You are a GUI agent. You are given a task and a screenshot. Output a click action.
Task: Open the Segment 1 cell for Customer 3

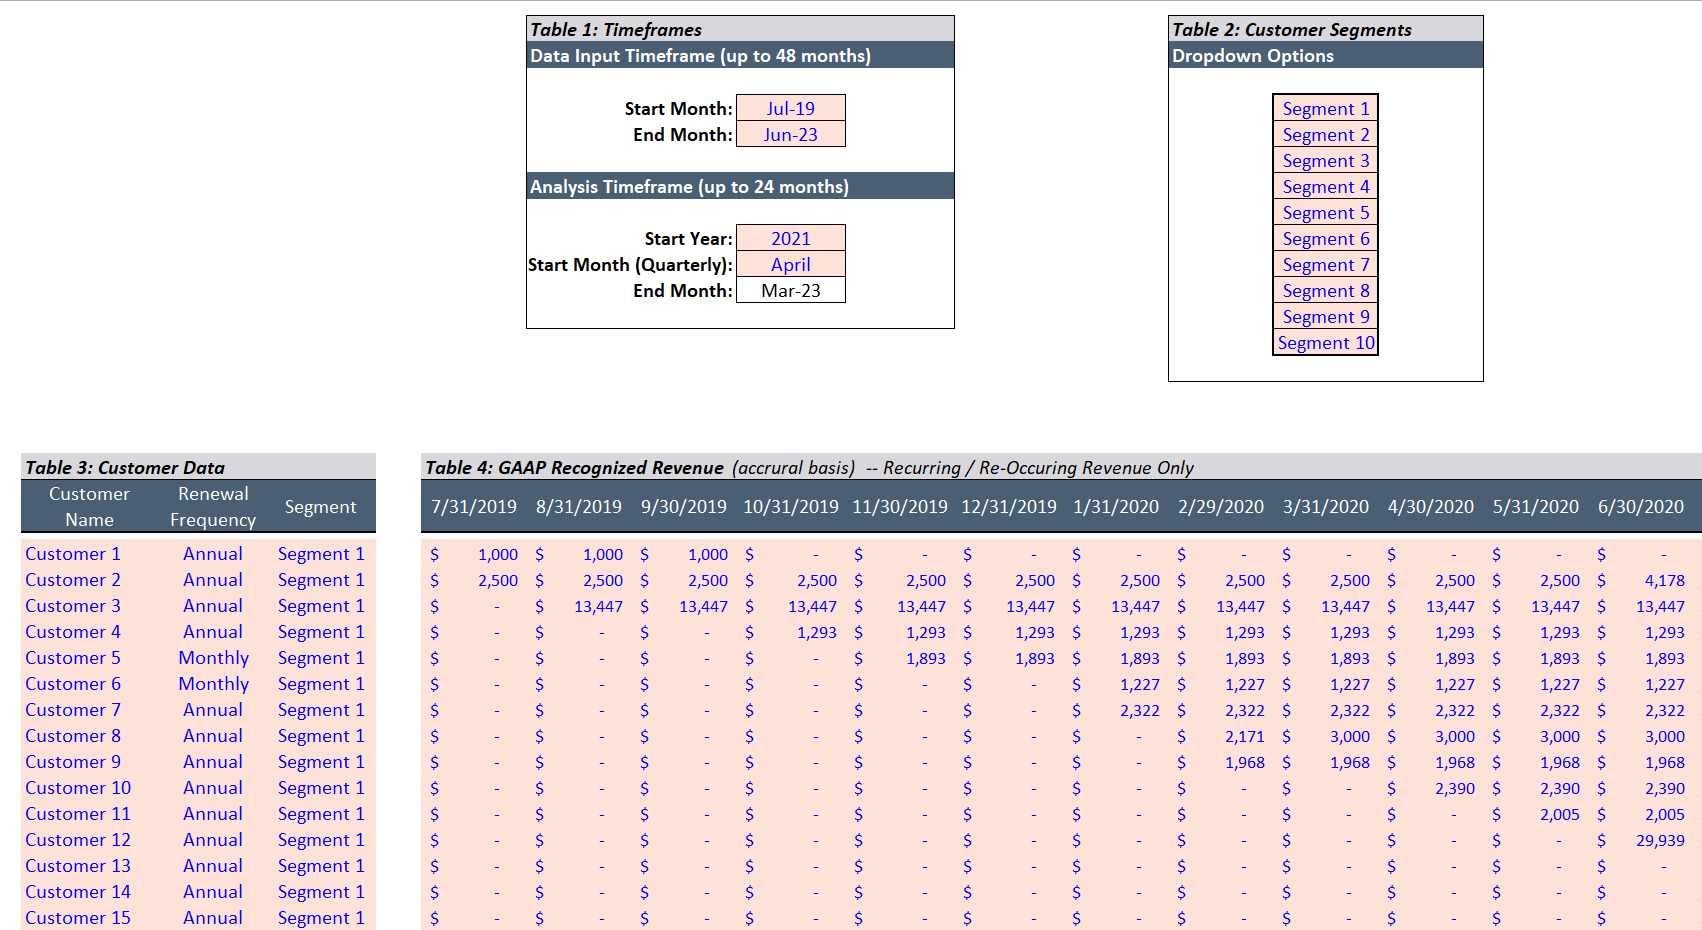pos(321,605)
